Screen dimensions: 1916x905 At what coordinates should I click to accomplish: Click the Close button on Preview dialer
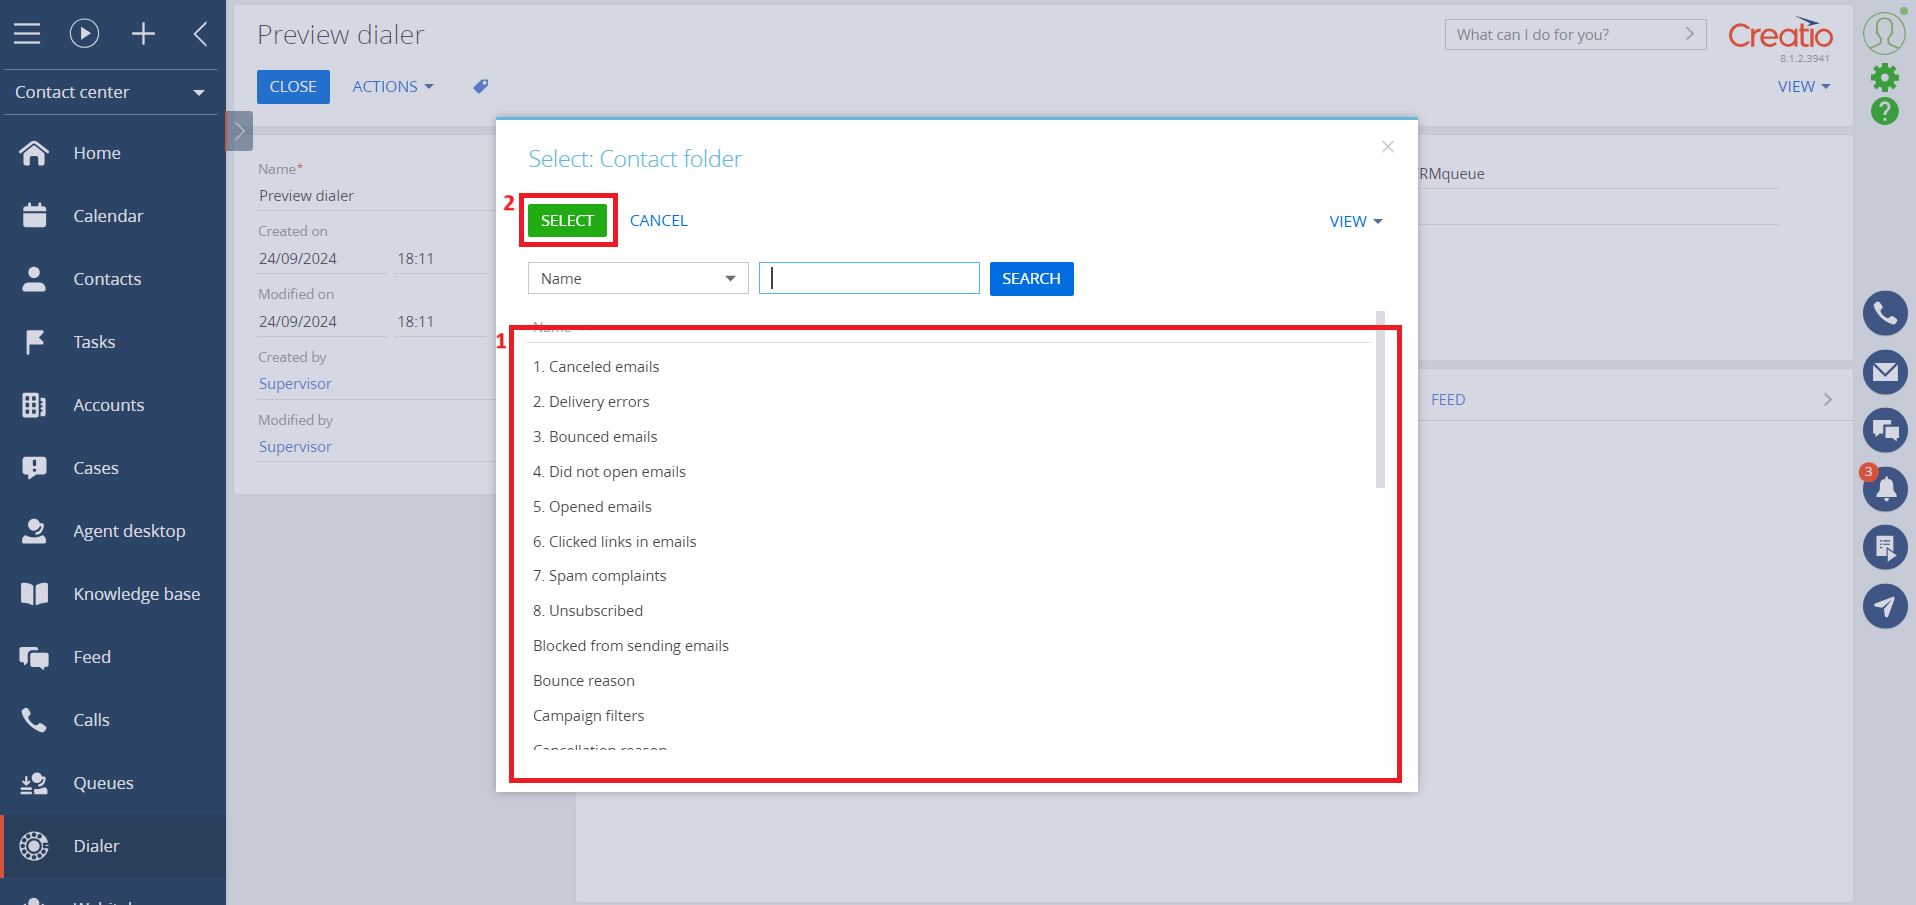click(x=293, y=87)
